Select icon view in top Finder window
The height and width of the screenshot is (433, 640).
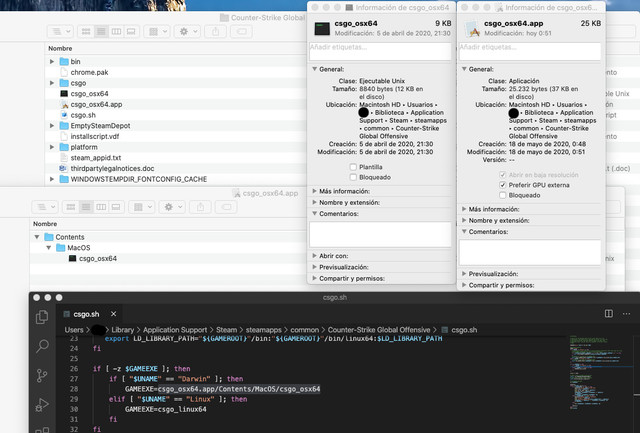(86, 31)
